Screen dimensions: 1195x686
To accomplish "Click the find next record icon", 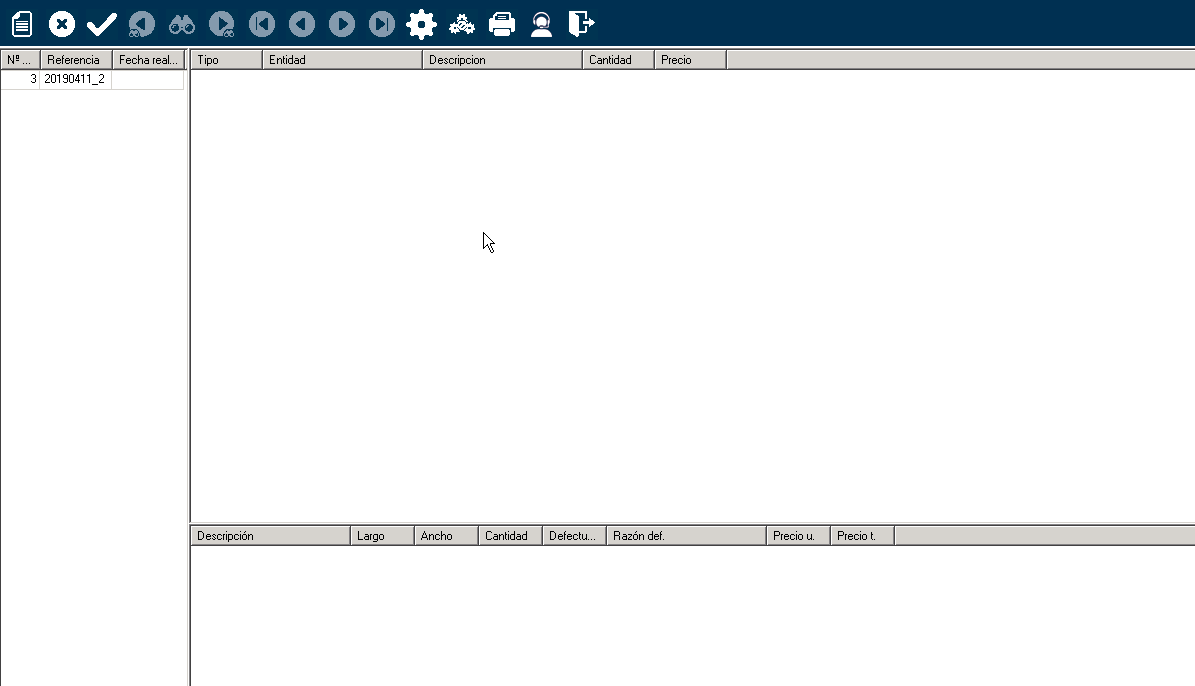I will pyautogui.click(x=222, y=24).
